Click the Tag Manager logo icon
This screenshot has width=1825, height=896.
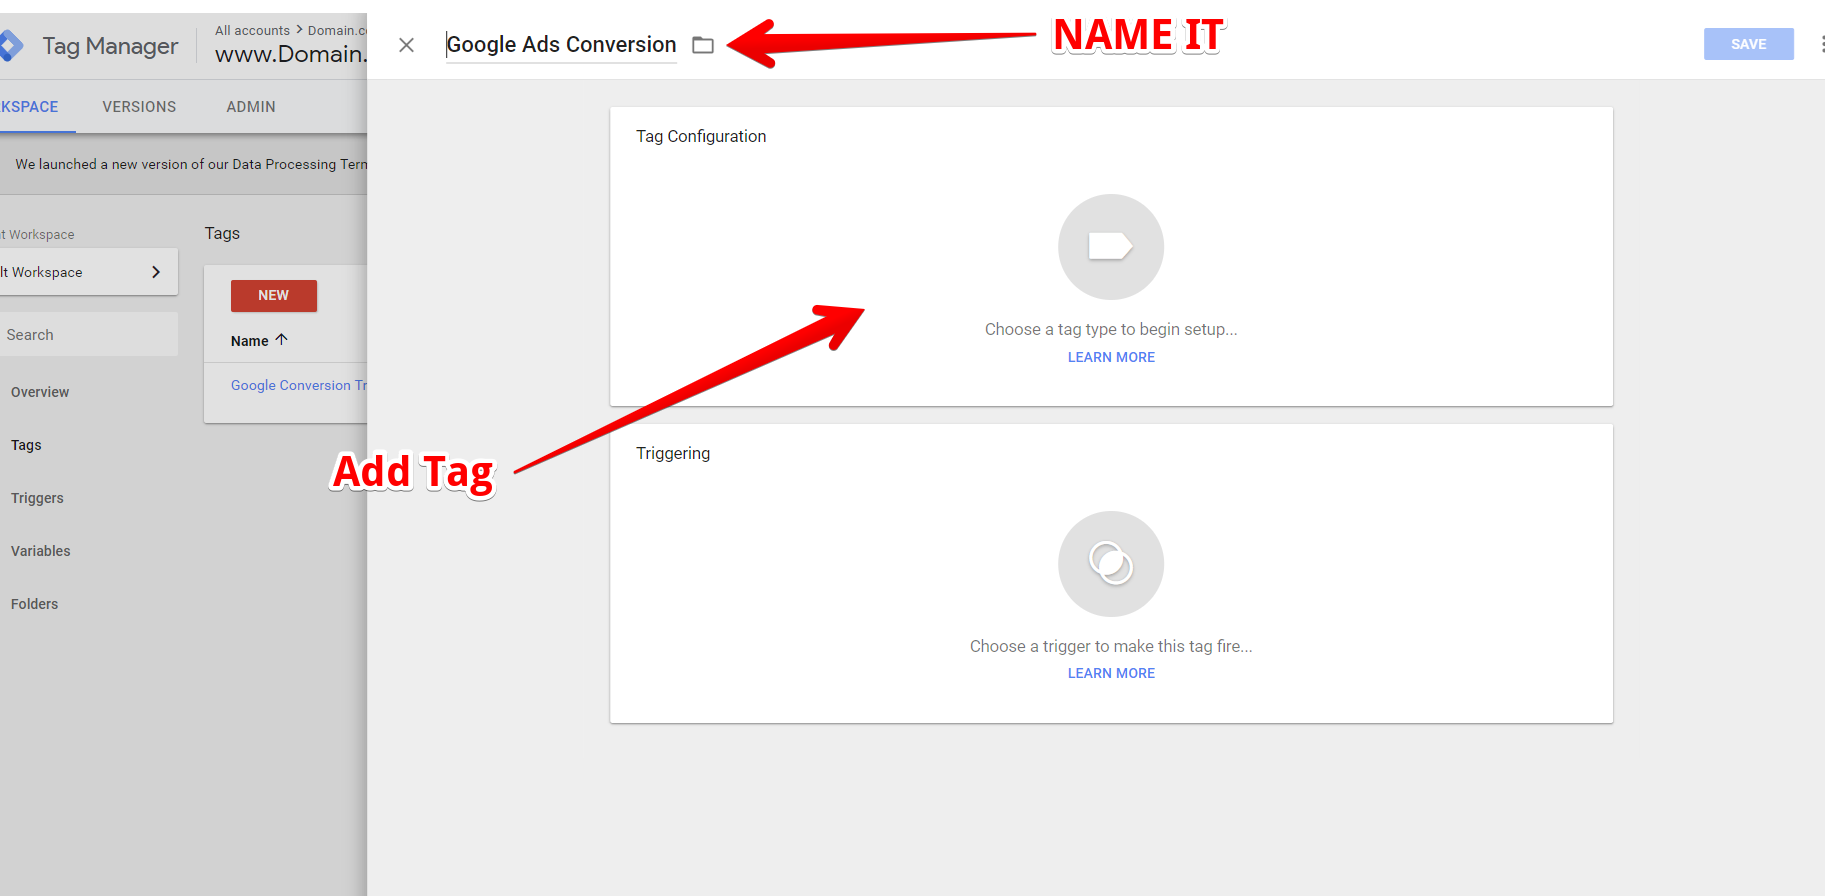(10, 45)
